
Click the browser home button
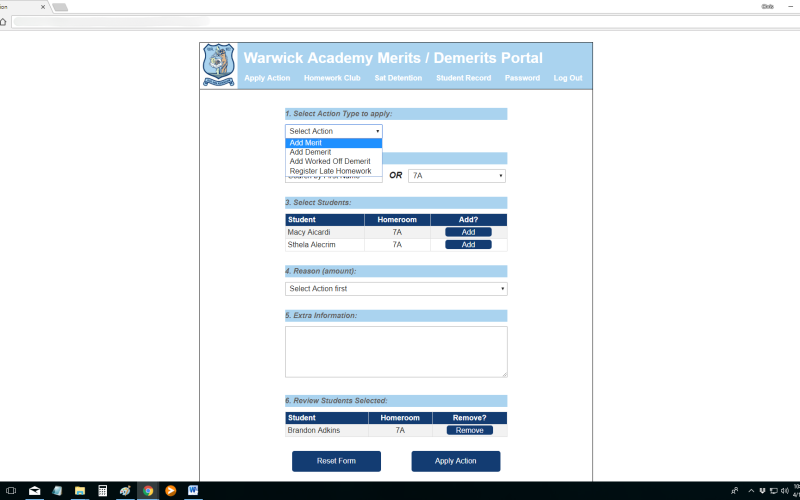3,22
